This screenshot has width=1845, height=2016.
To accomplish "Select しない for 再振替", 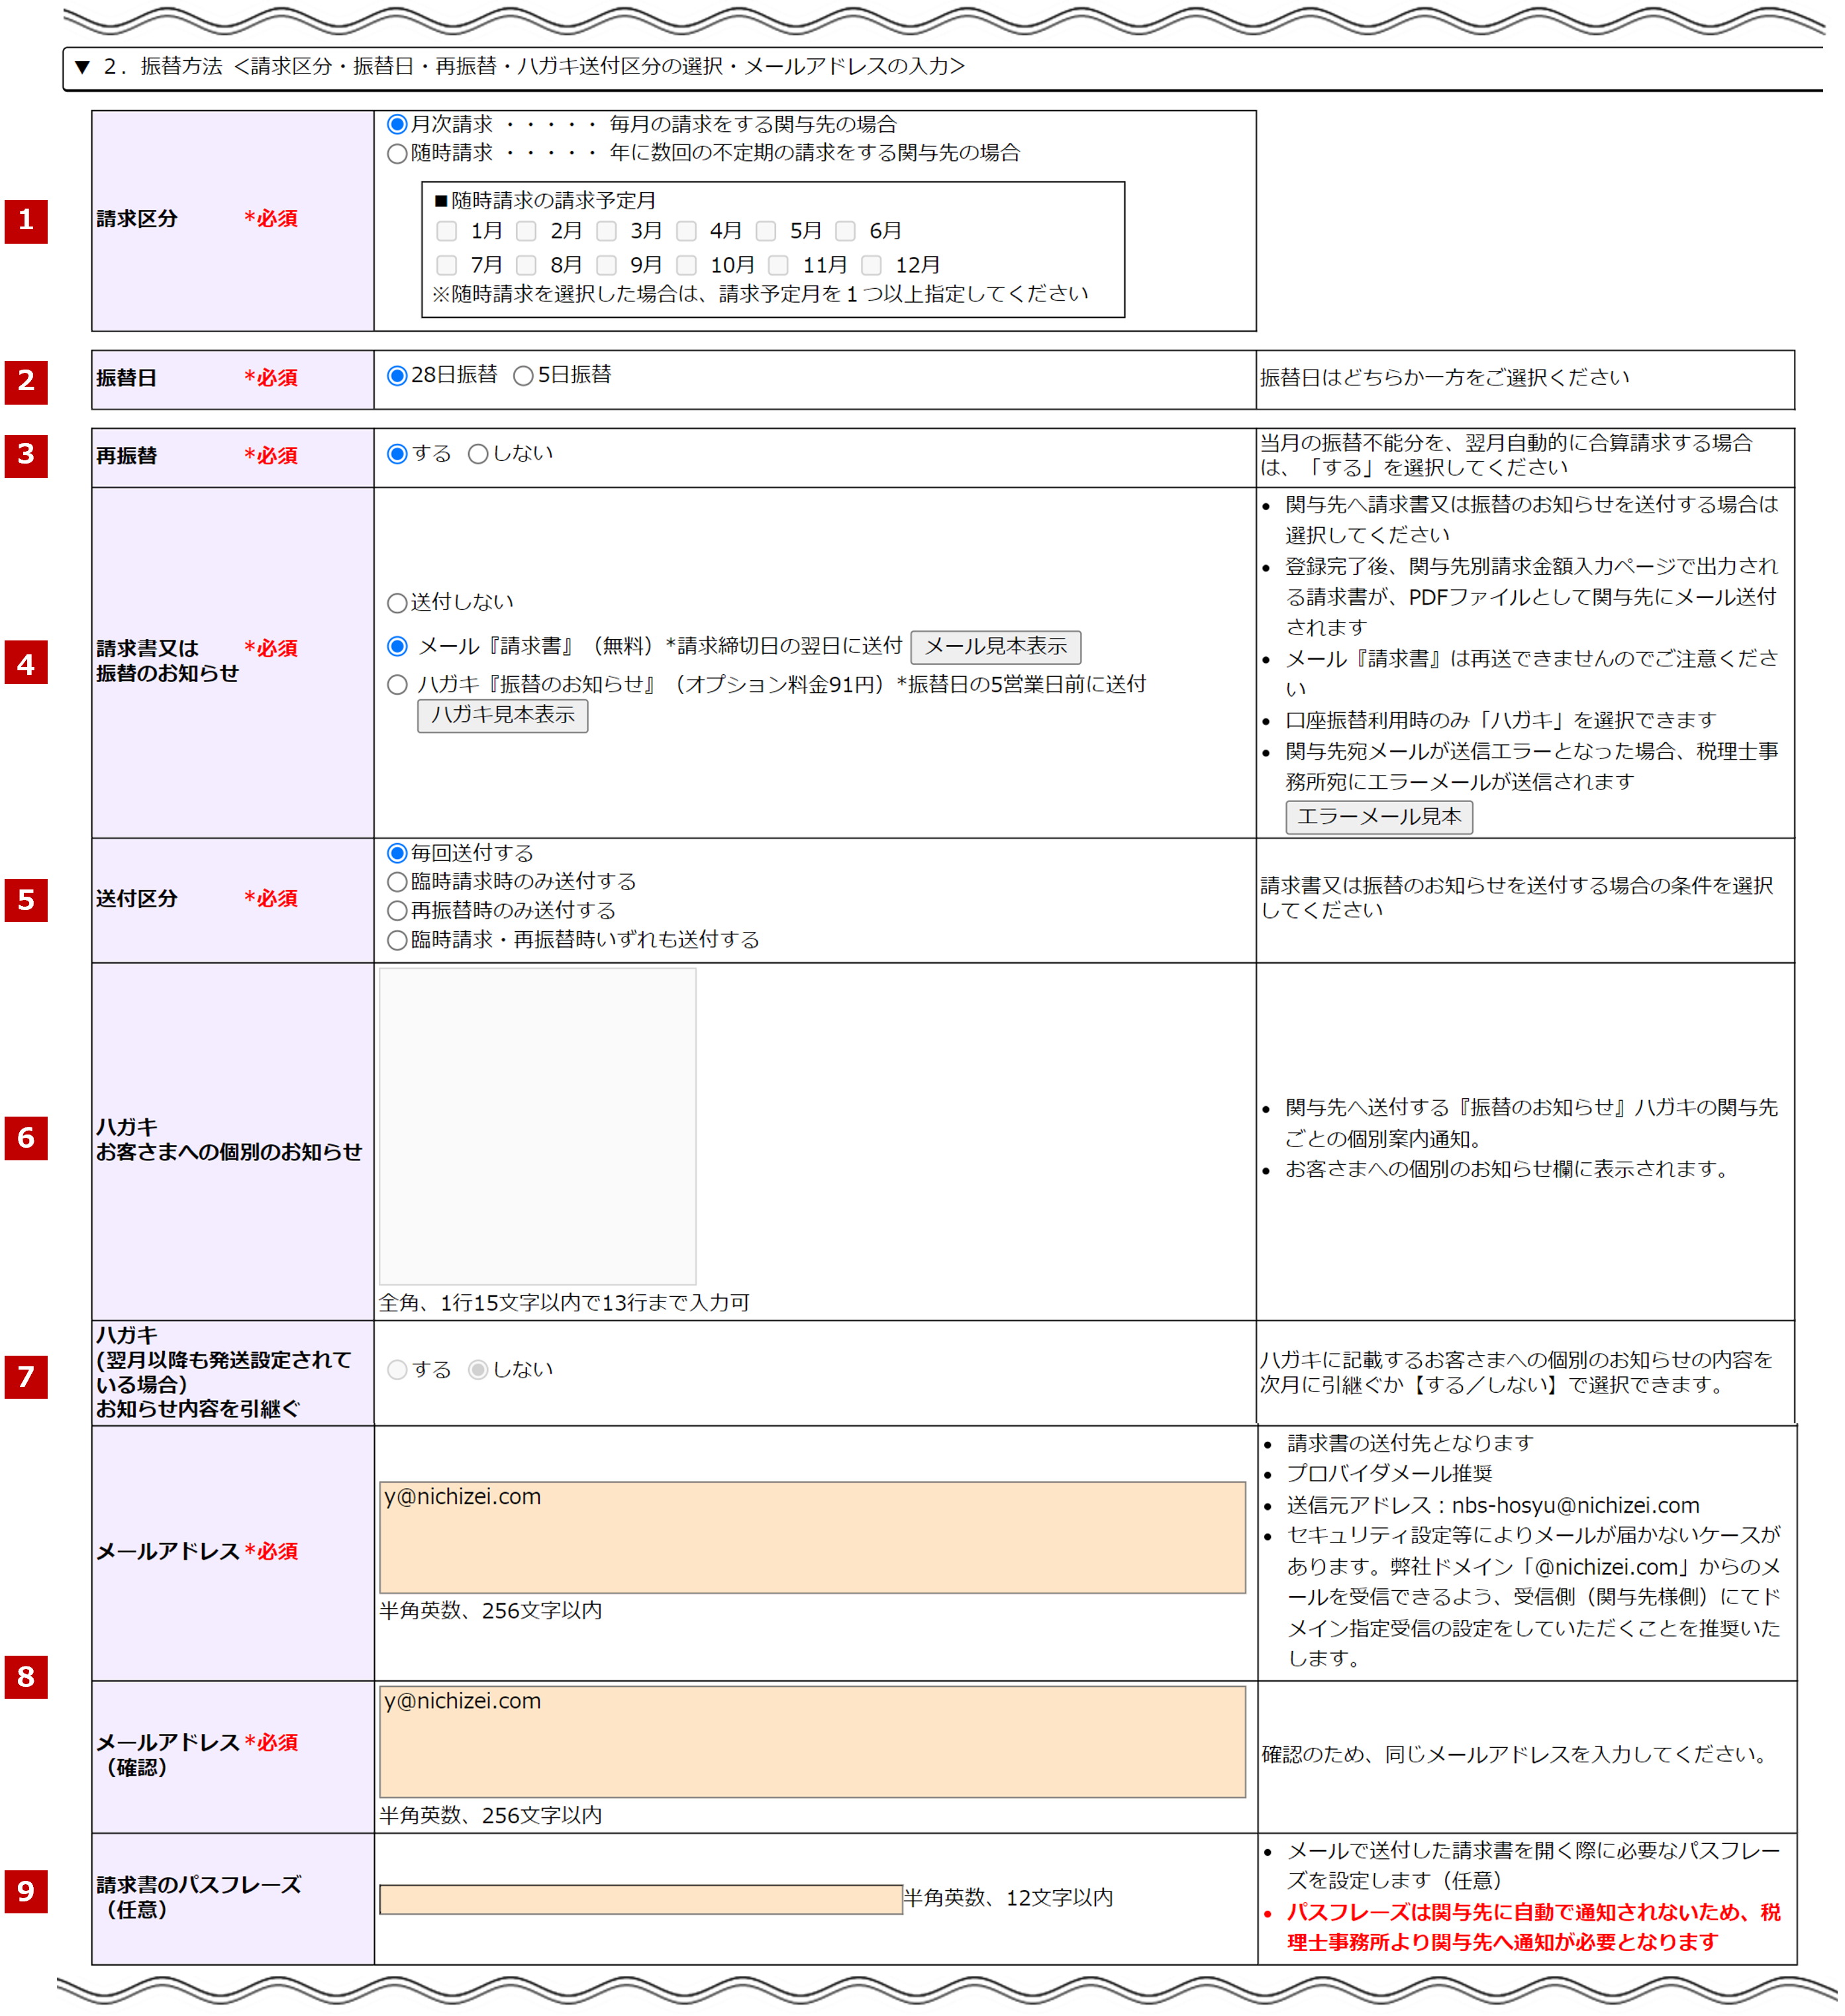I will pos(478,455).
